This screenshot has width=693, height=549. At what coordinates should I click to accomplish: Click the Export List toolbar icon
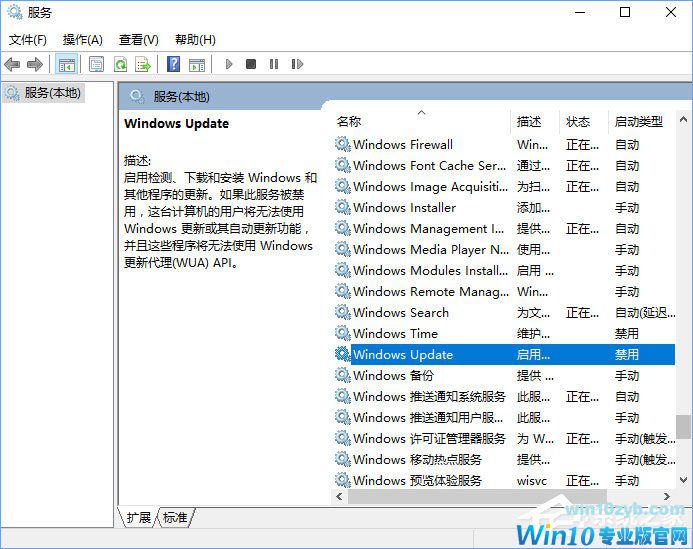(x=143, y=65)
